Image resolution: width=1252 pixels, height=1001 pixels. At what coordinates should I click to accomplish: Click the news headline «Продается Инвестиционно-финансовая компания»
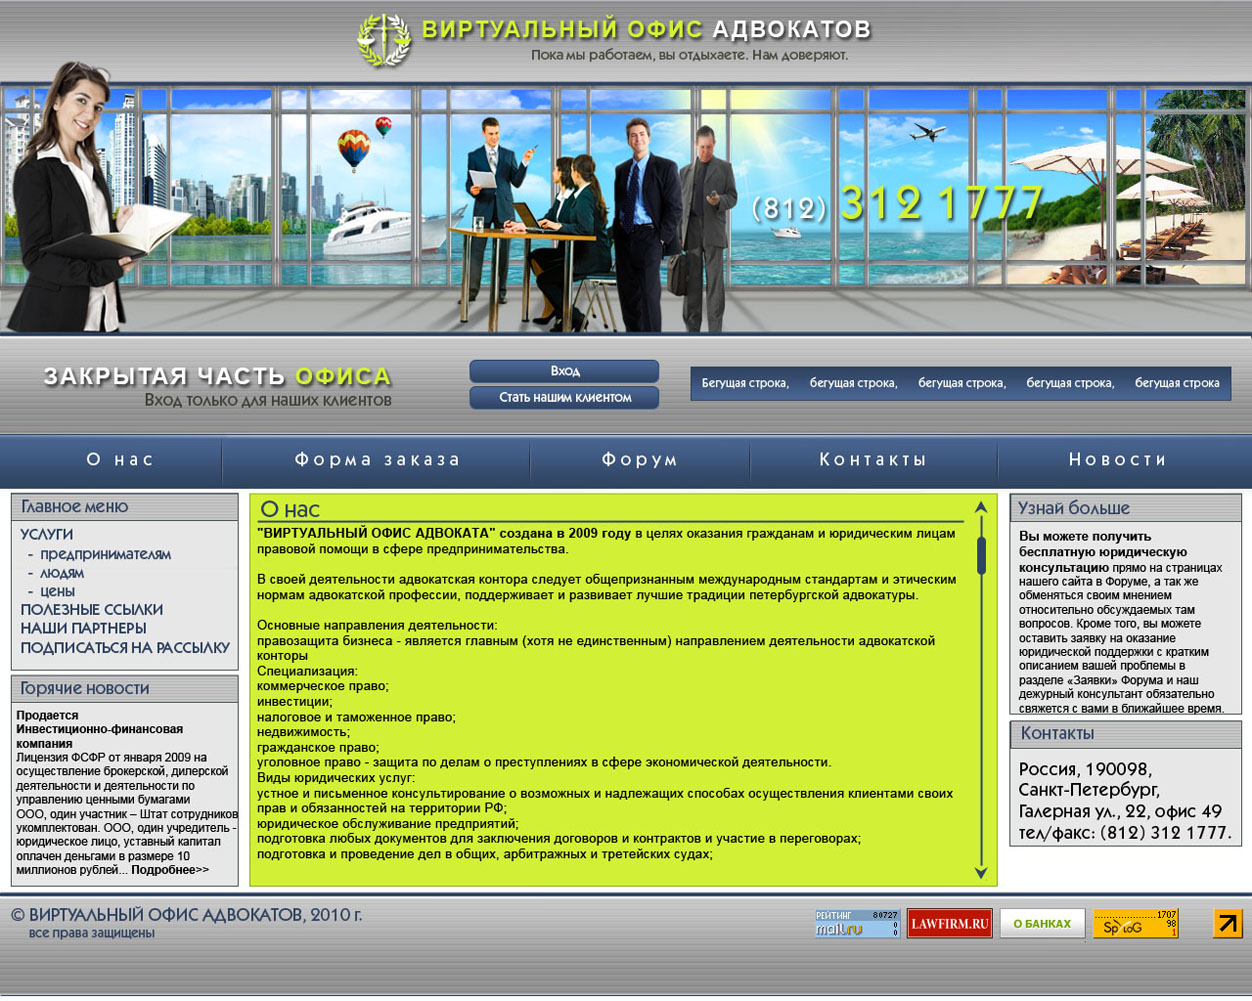tap(99, 730)
